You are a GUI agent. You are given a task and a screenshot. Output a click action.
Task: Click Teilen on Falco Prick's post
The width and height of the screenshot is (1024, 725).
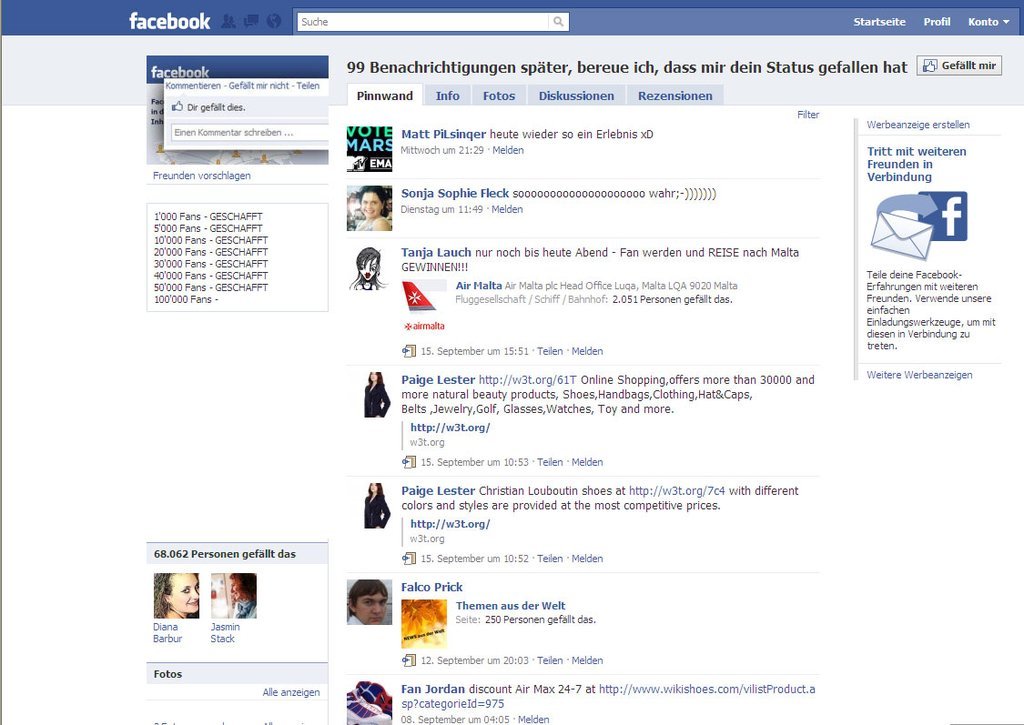click(x=550, y=661)
